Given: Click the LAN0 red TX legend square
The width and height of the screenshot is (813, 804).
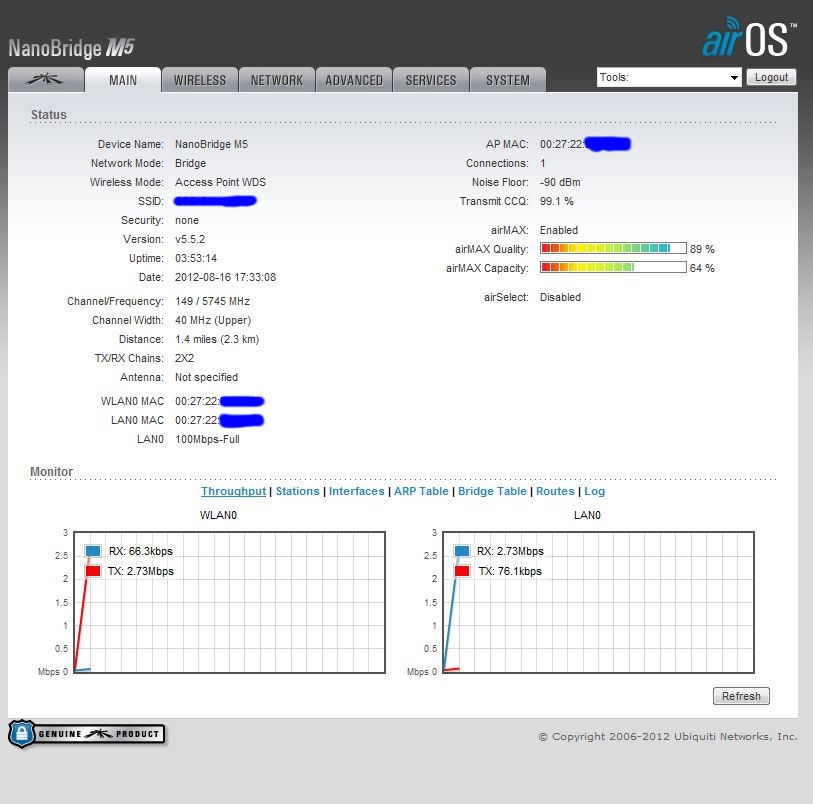Looking at the screenshot, I should click(462, 571).
